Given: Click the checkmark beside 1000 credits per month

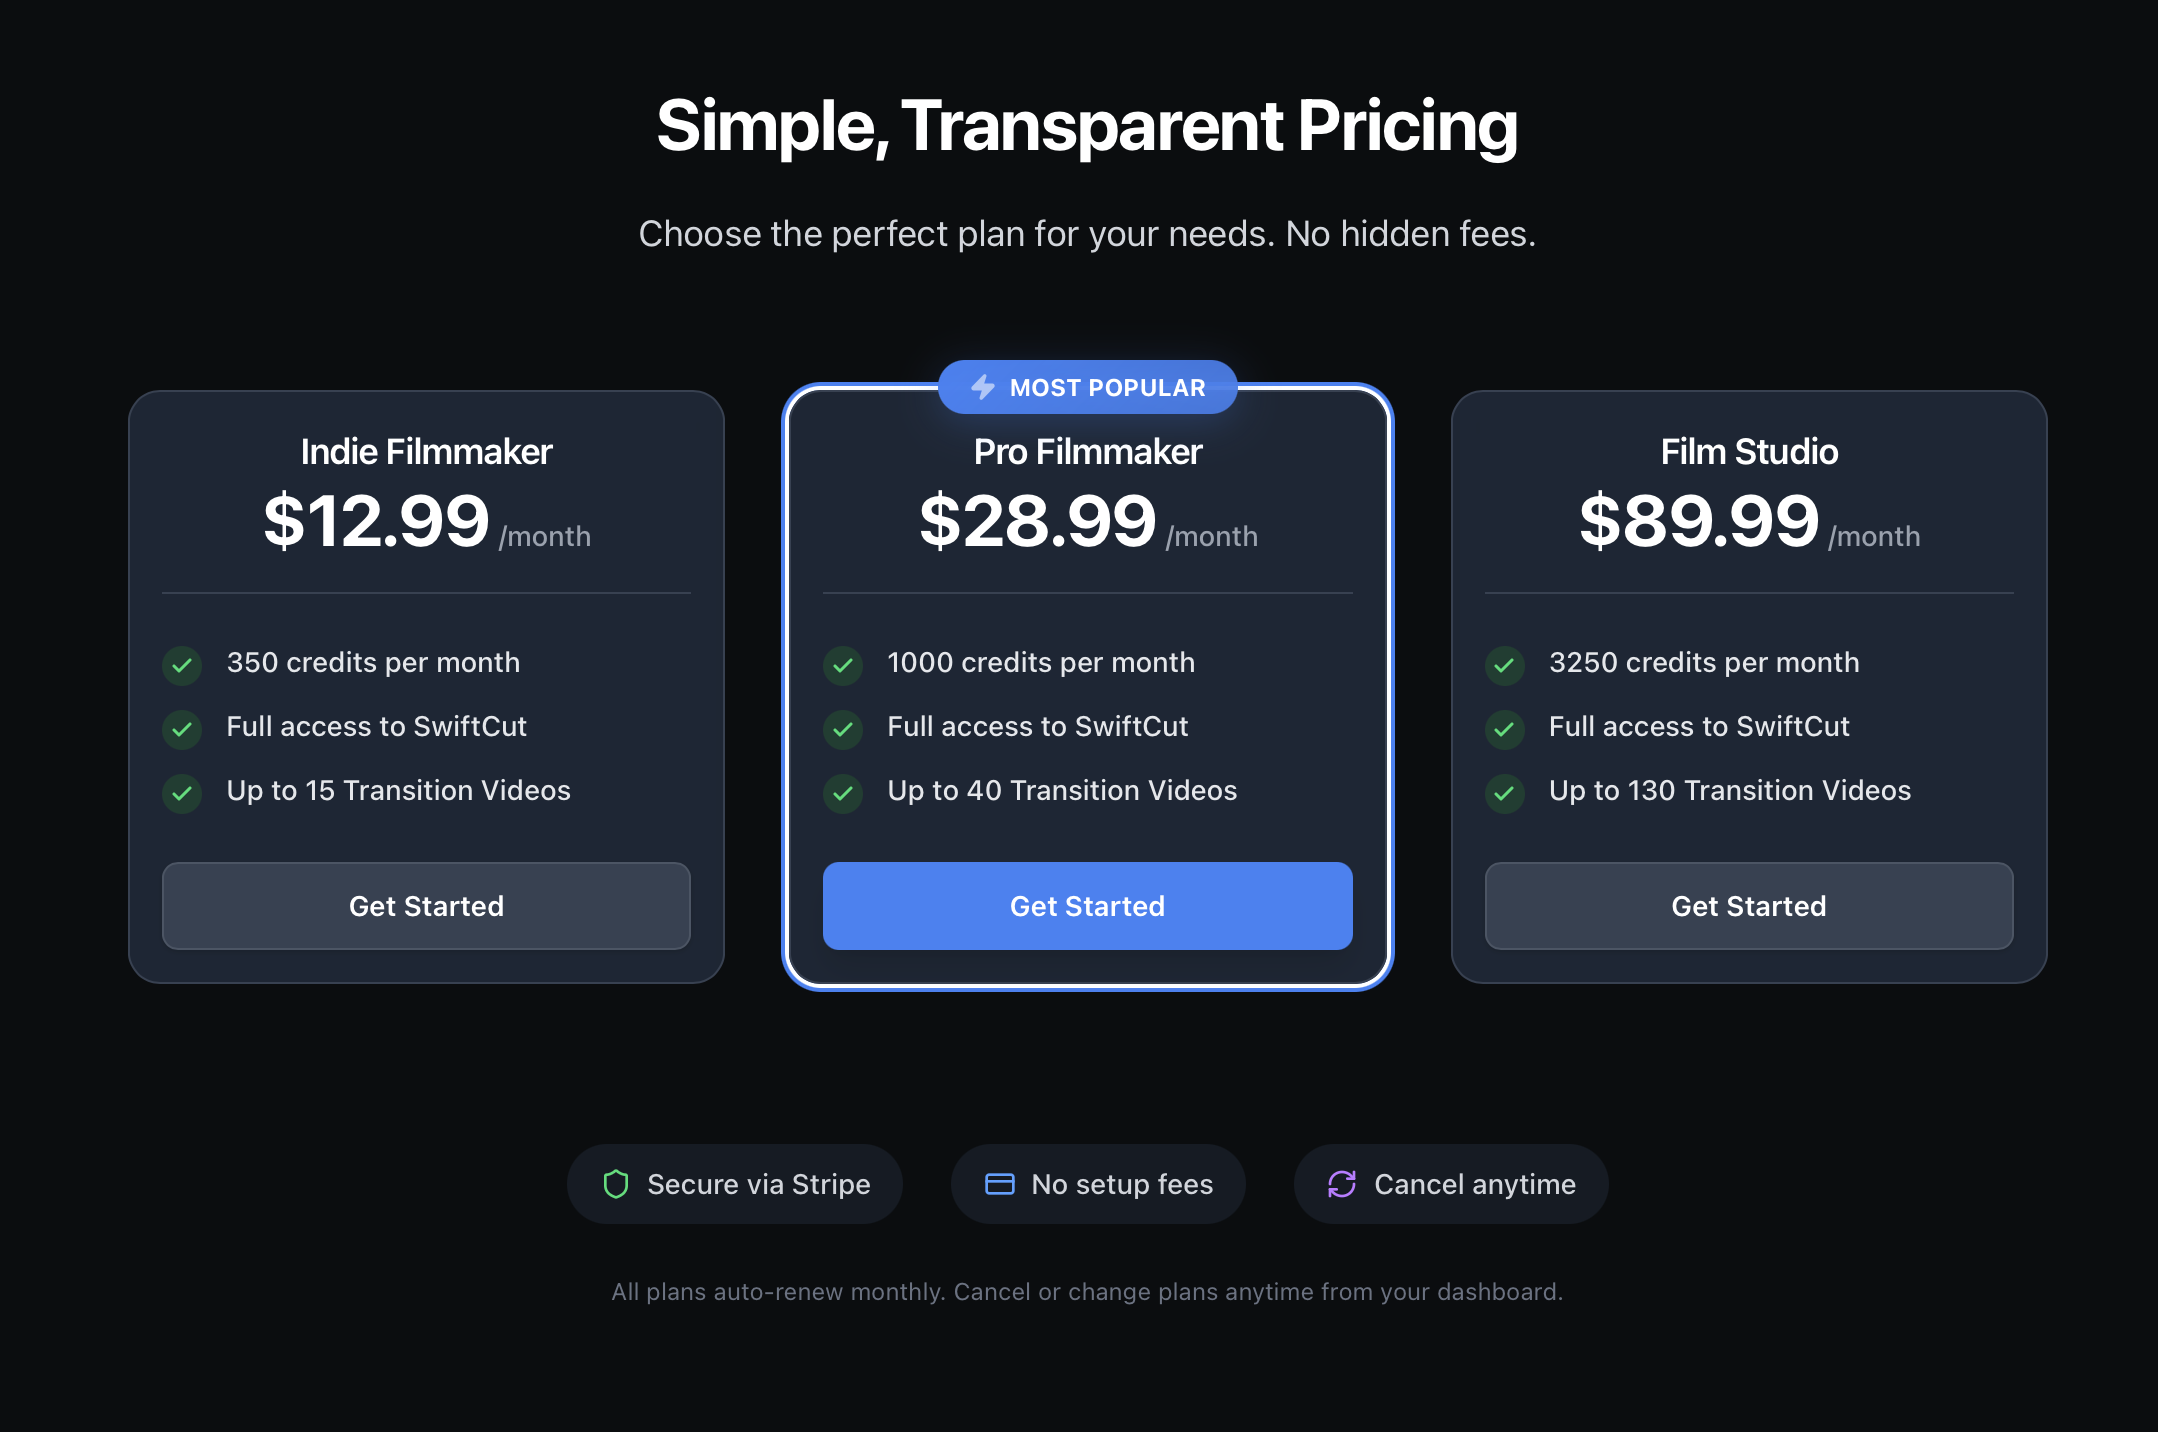Looking at the screenshot, I should point(843,665).
